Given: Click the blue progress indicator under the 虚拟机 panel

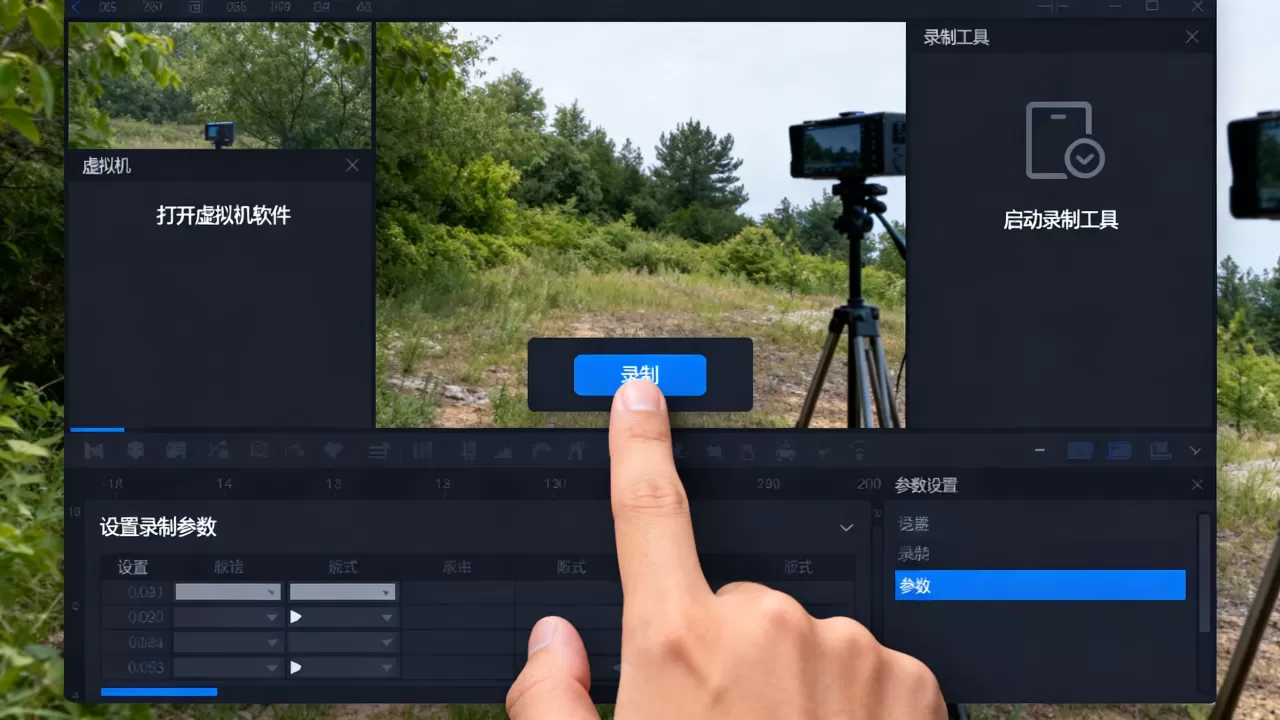Looking at the screenshot, I should tap(97, 430).
